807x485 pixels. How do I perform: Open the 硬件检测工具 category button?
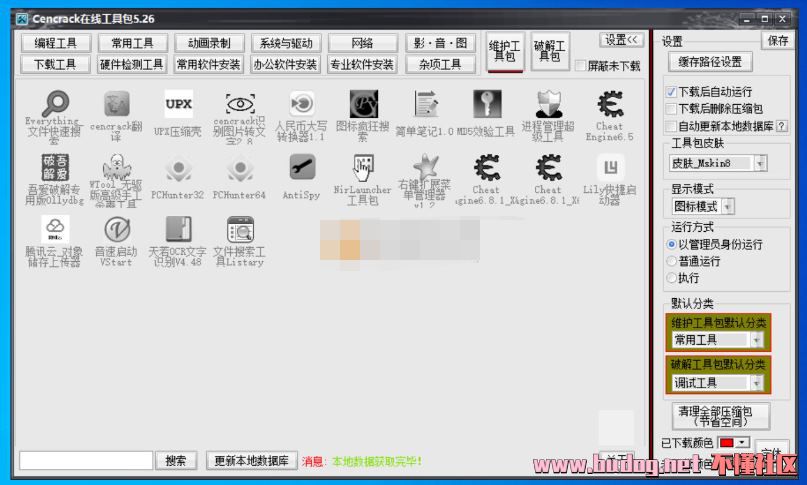click(132, 64)
